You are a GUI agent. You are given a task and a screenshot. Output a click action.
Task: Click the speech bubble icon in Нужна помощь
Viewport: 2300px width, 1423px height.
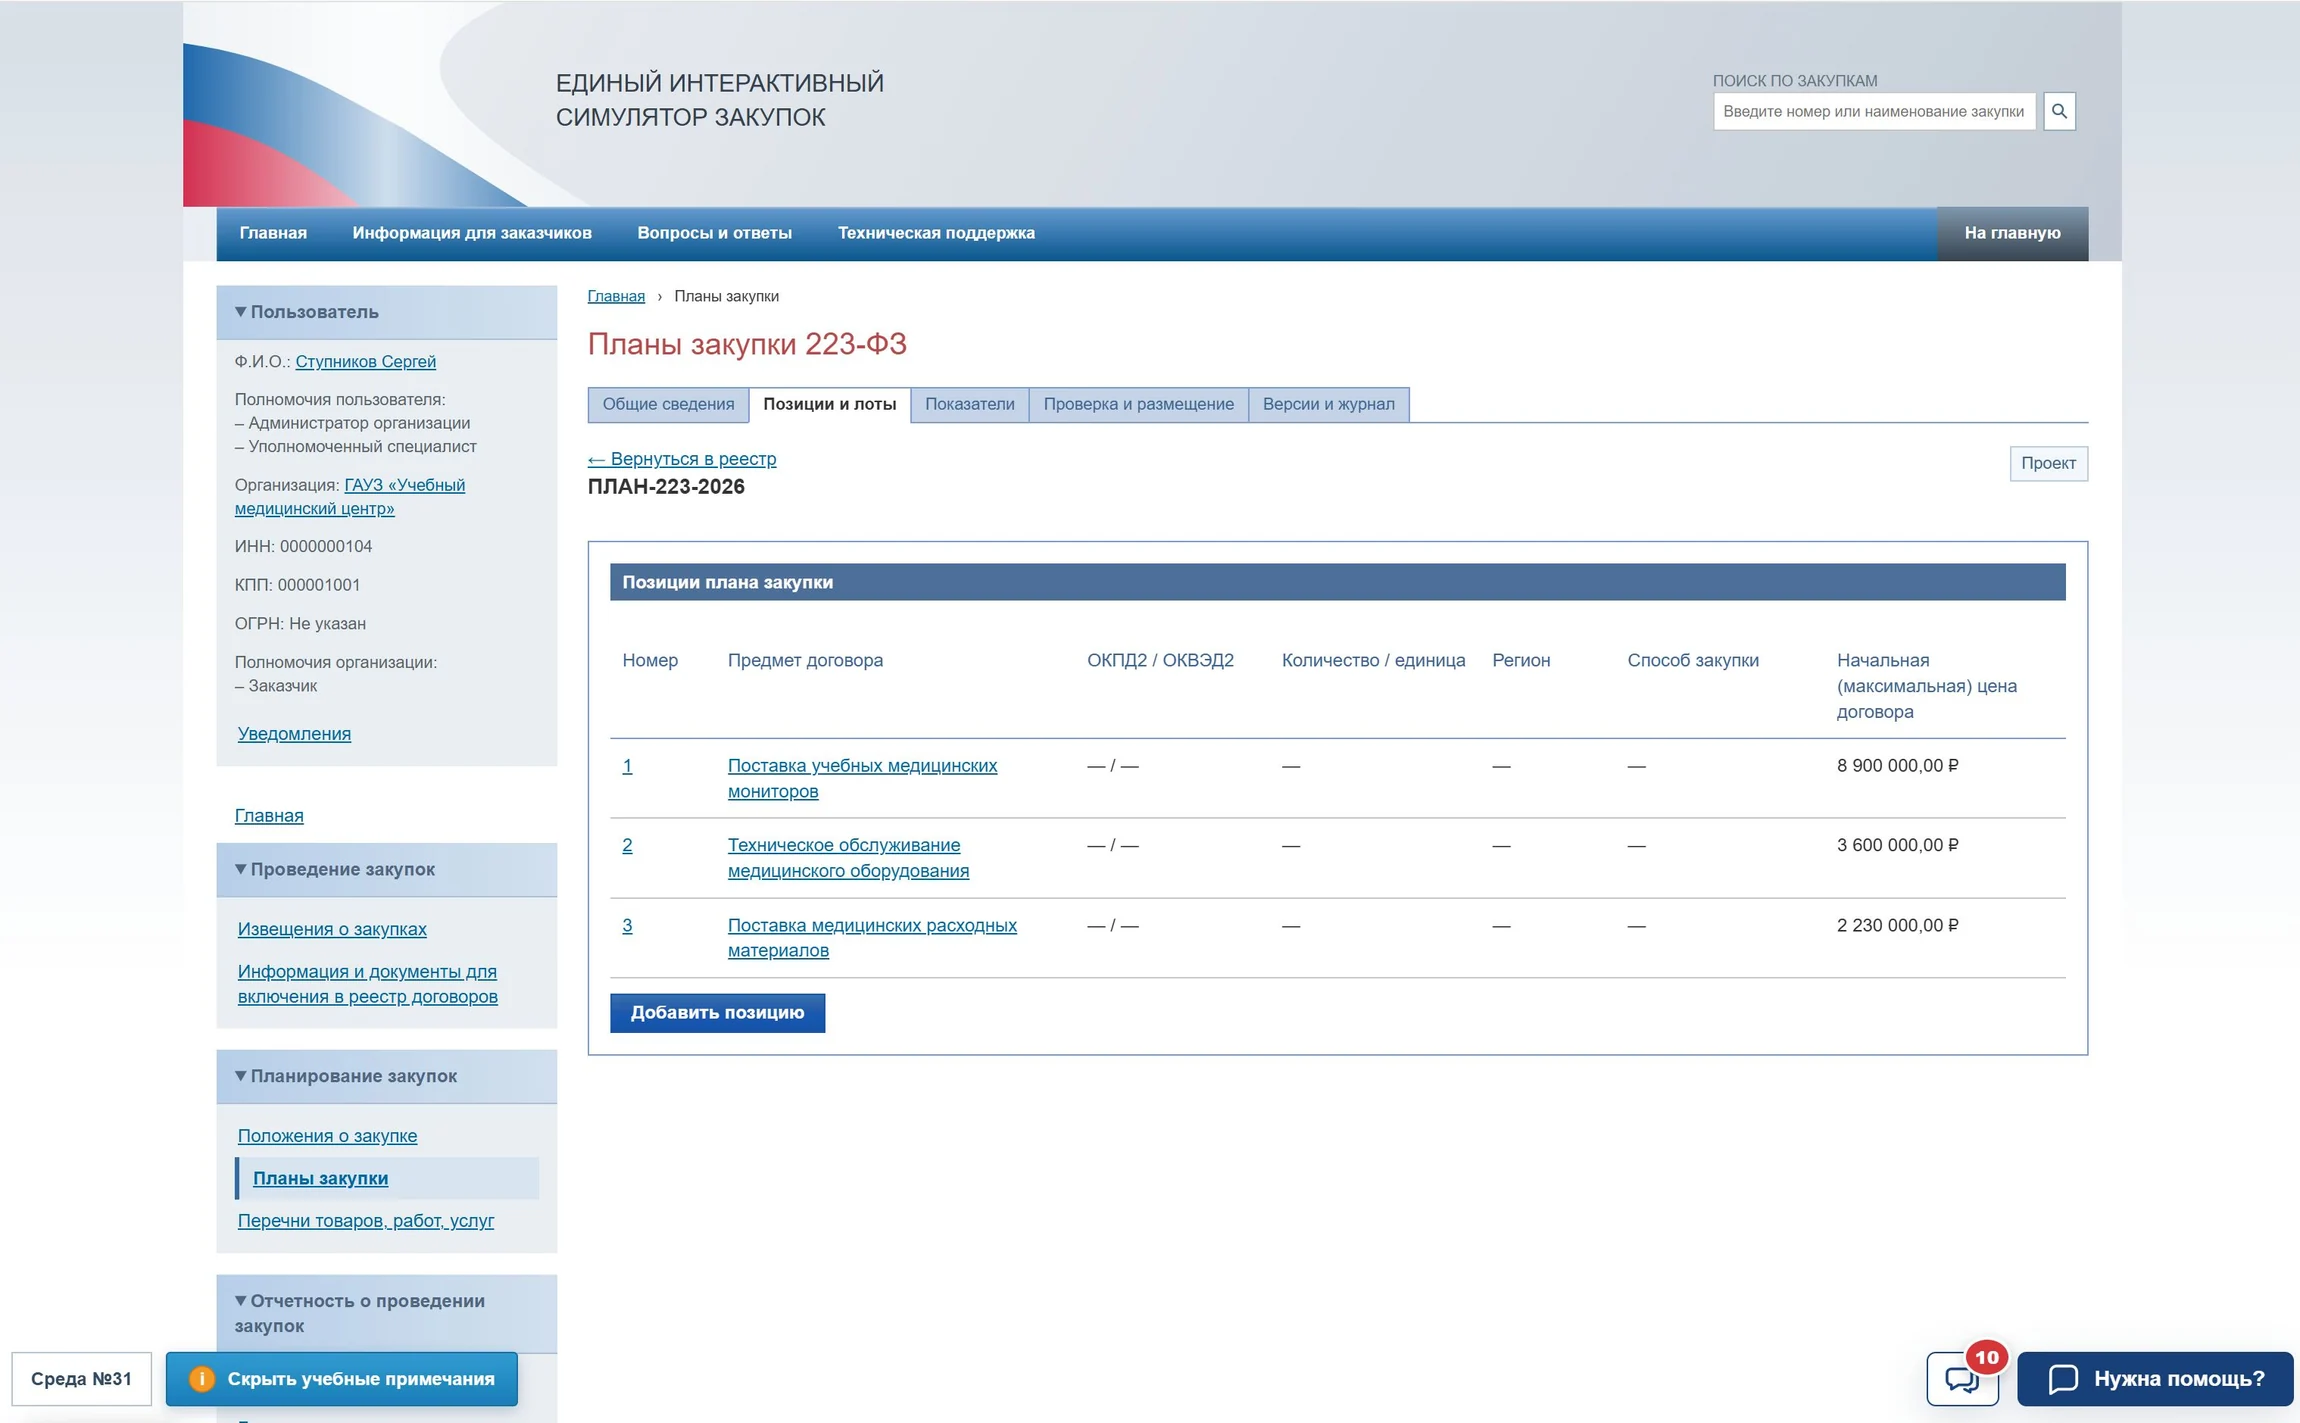[2063, 1379]
